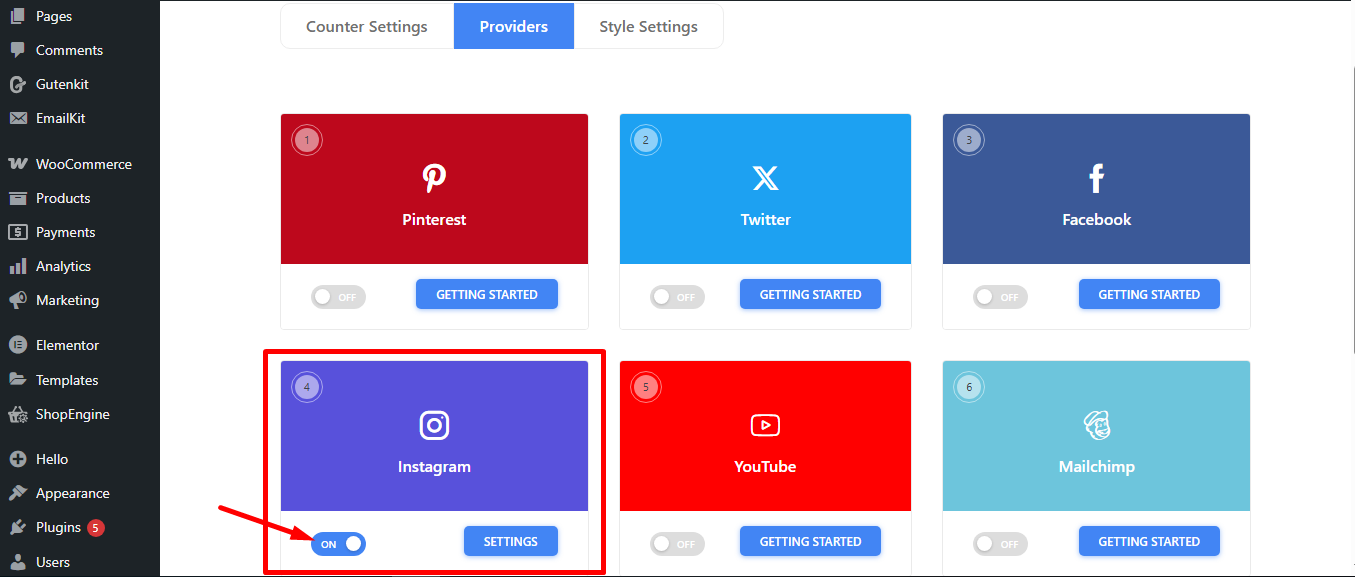This screenshot has height=577, width=1355.
Task: Switch on the YouTube provider toggle
Action: click(677, 544)
